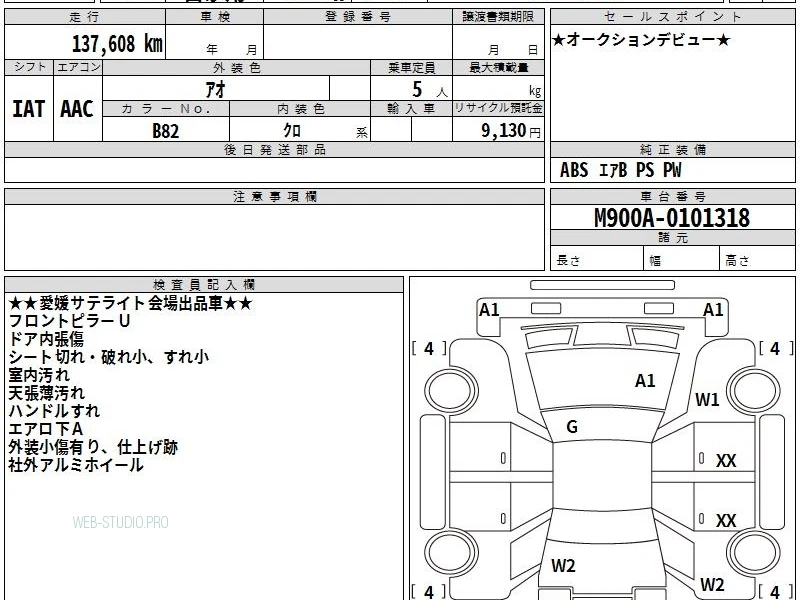Viewport: 800px width, 600px height.
Task: Click the リサイクル預託金 header cell
Action: pos(498,109)
